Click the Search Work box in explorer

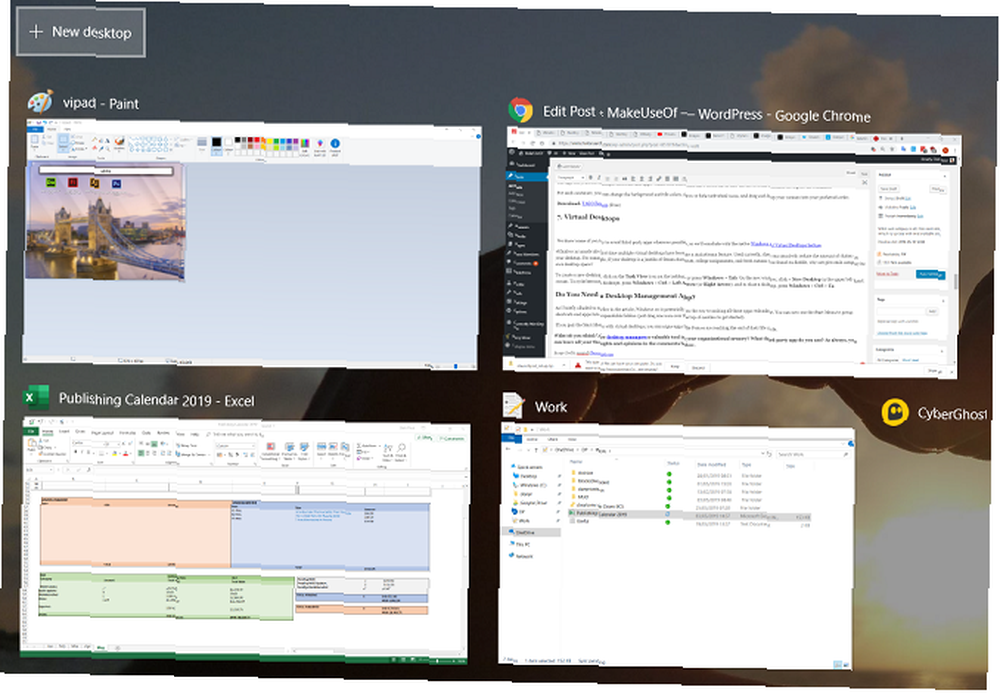812,455
